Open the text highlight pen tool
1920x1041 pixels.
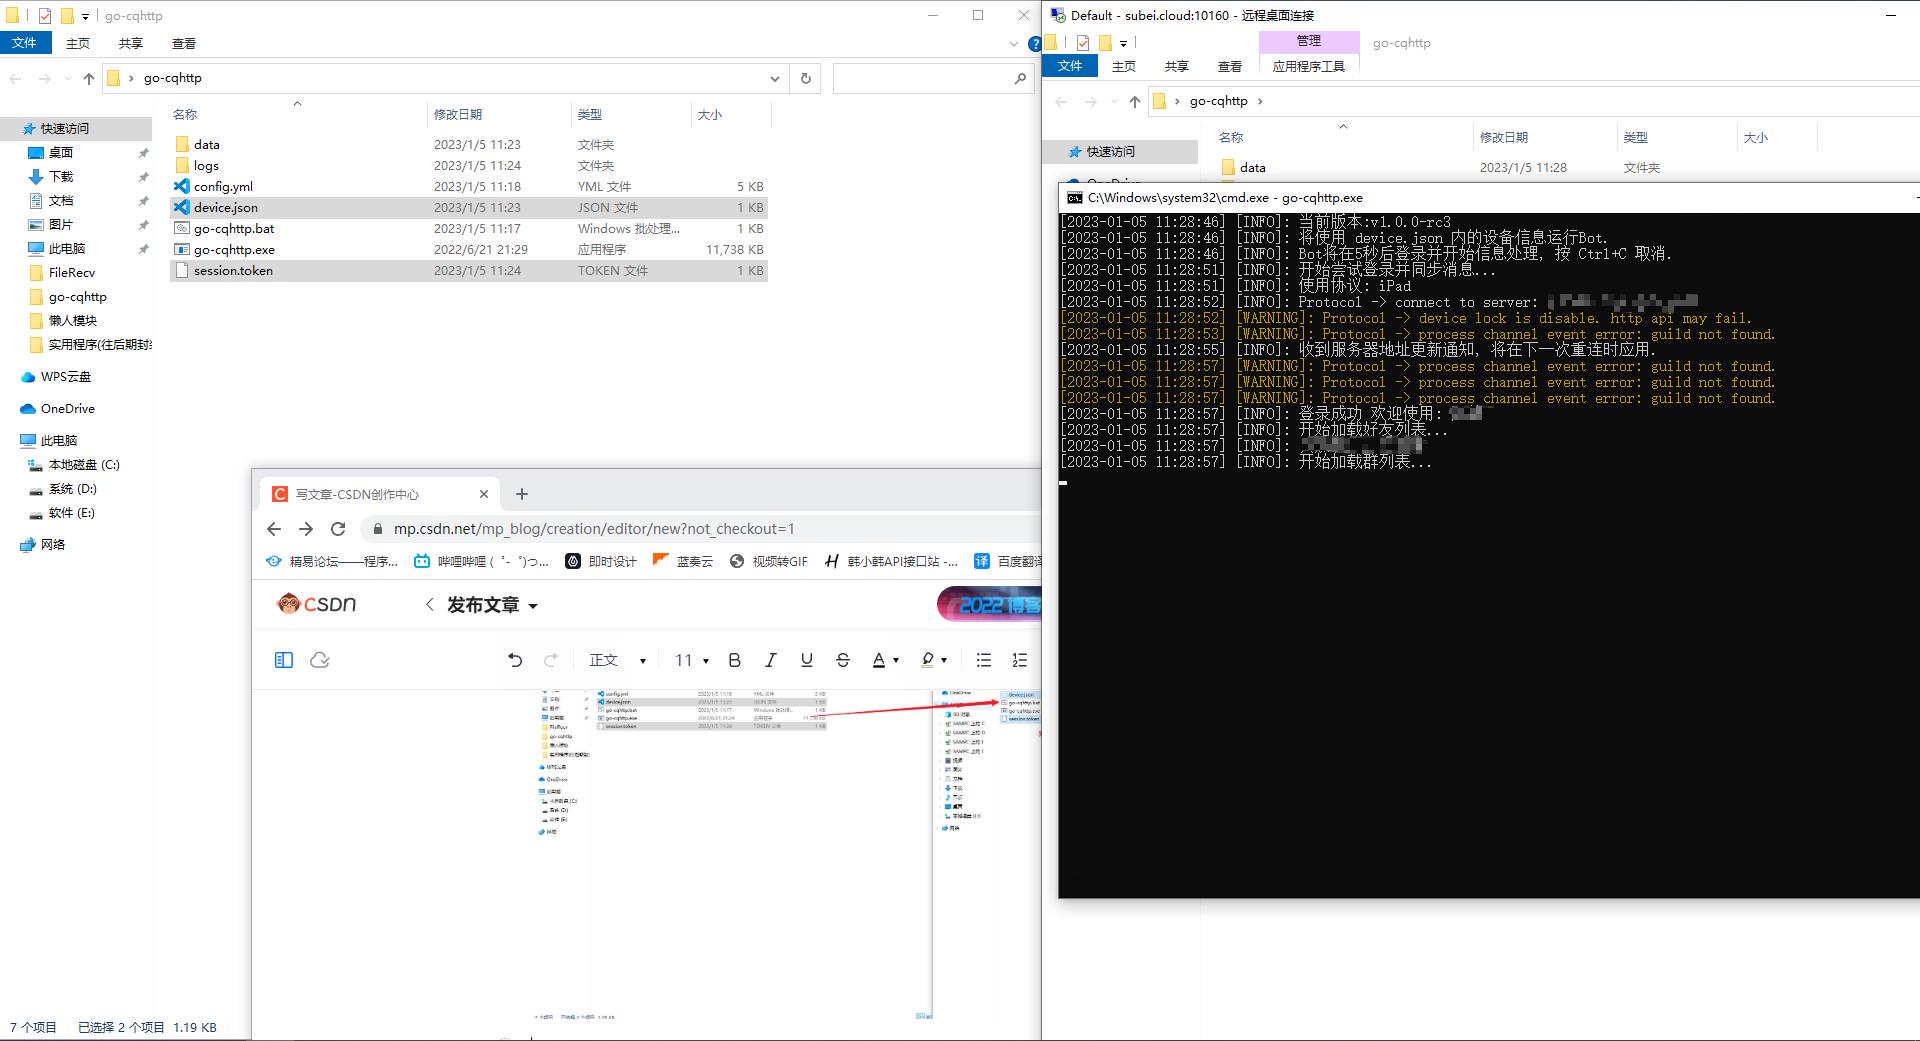pyautogui.click(x=930, y=660)
